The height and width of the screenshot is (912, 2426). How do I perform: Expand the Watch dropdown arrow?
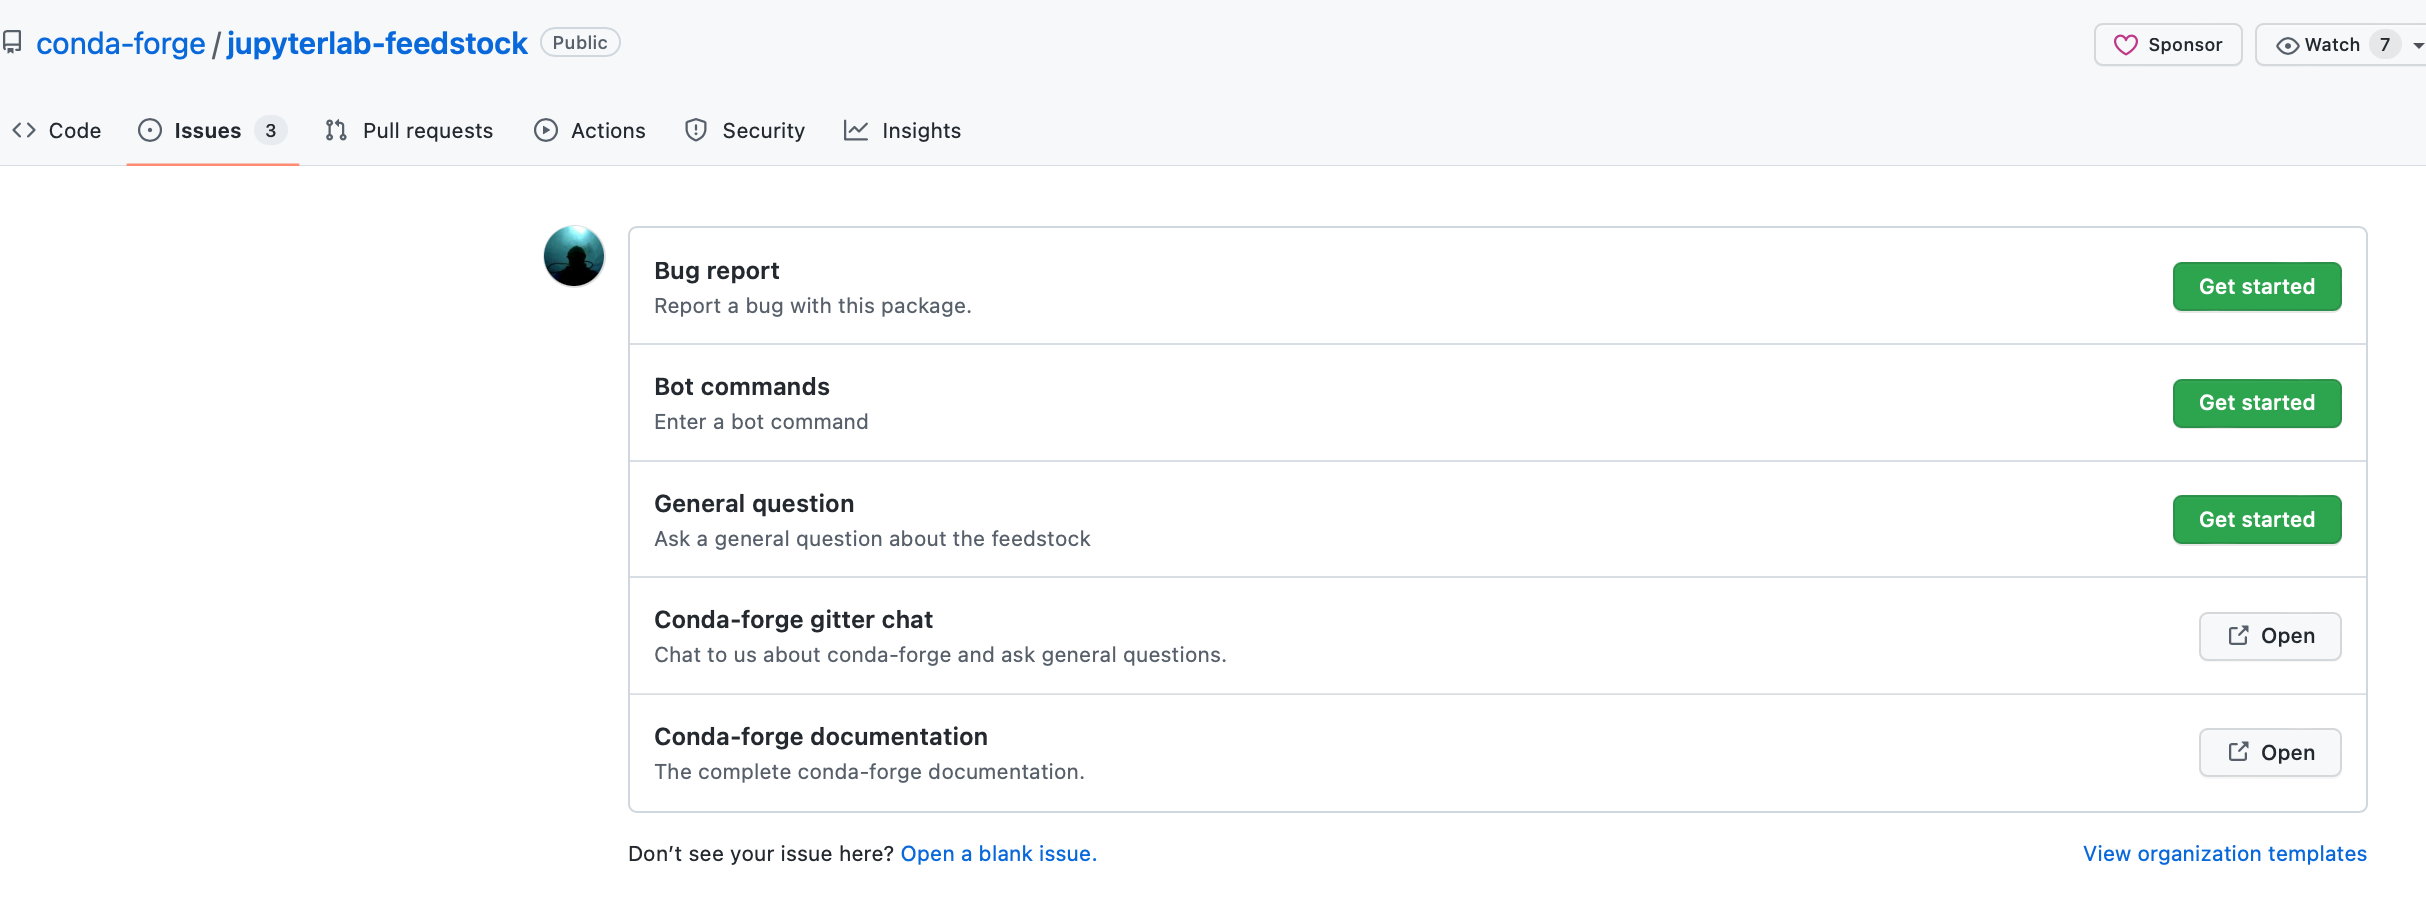click(x=2418, y=46)
